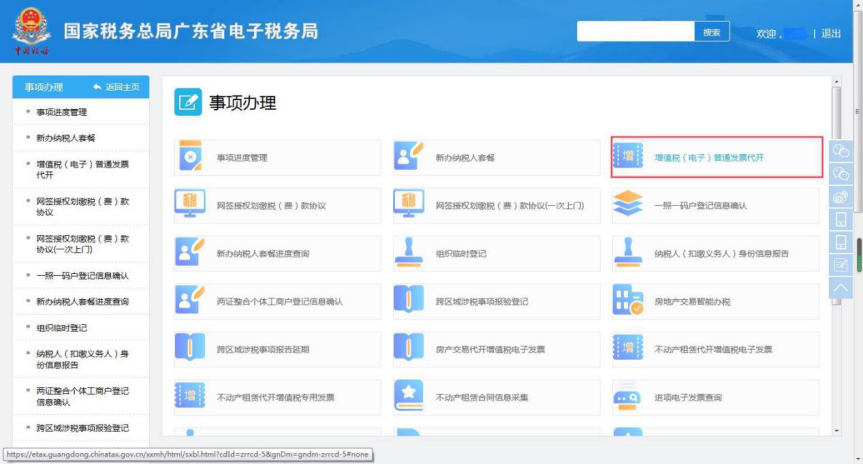Viewport: 863px width, 464px height.
Task: Click the inner panel scrollbar down arrow
Action: click(837, 431)
